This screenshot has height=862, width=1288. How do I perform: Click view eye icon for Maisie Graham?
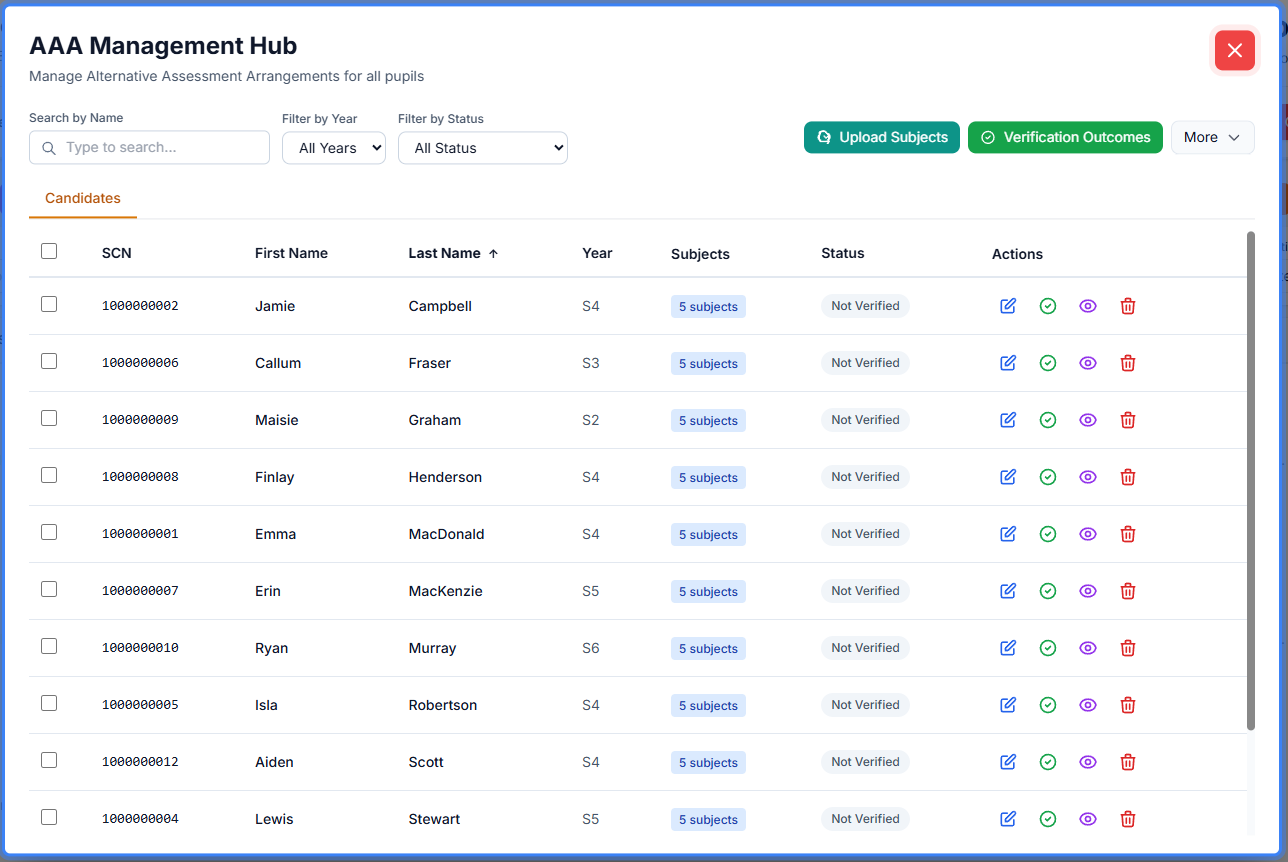tap(1088, 420)
